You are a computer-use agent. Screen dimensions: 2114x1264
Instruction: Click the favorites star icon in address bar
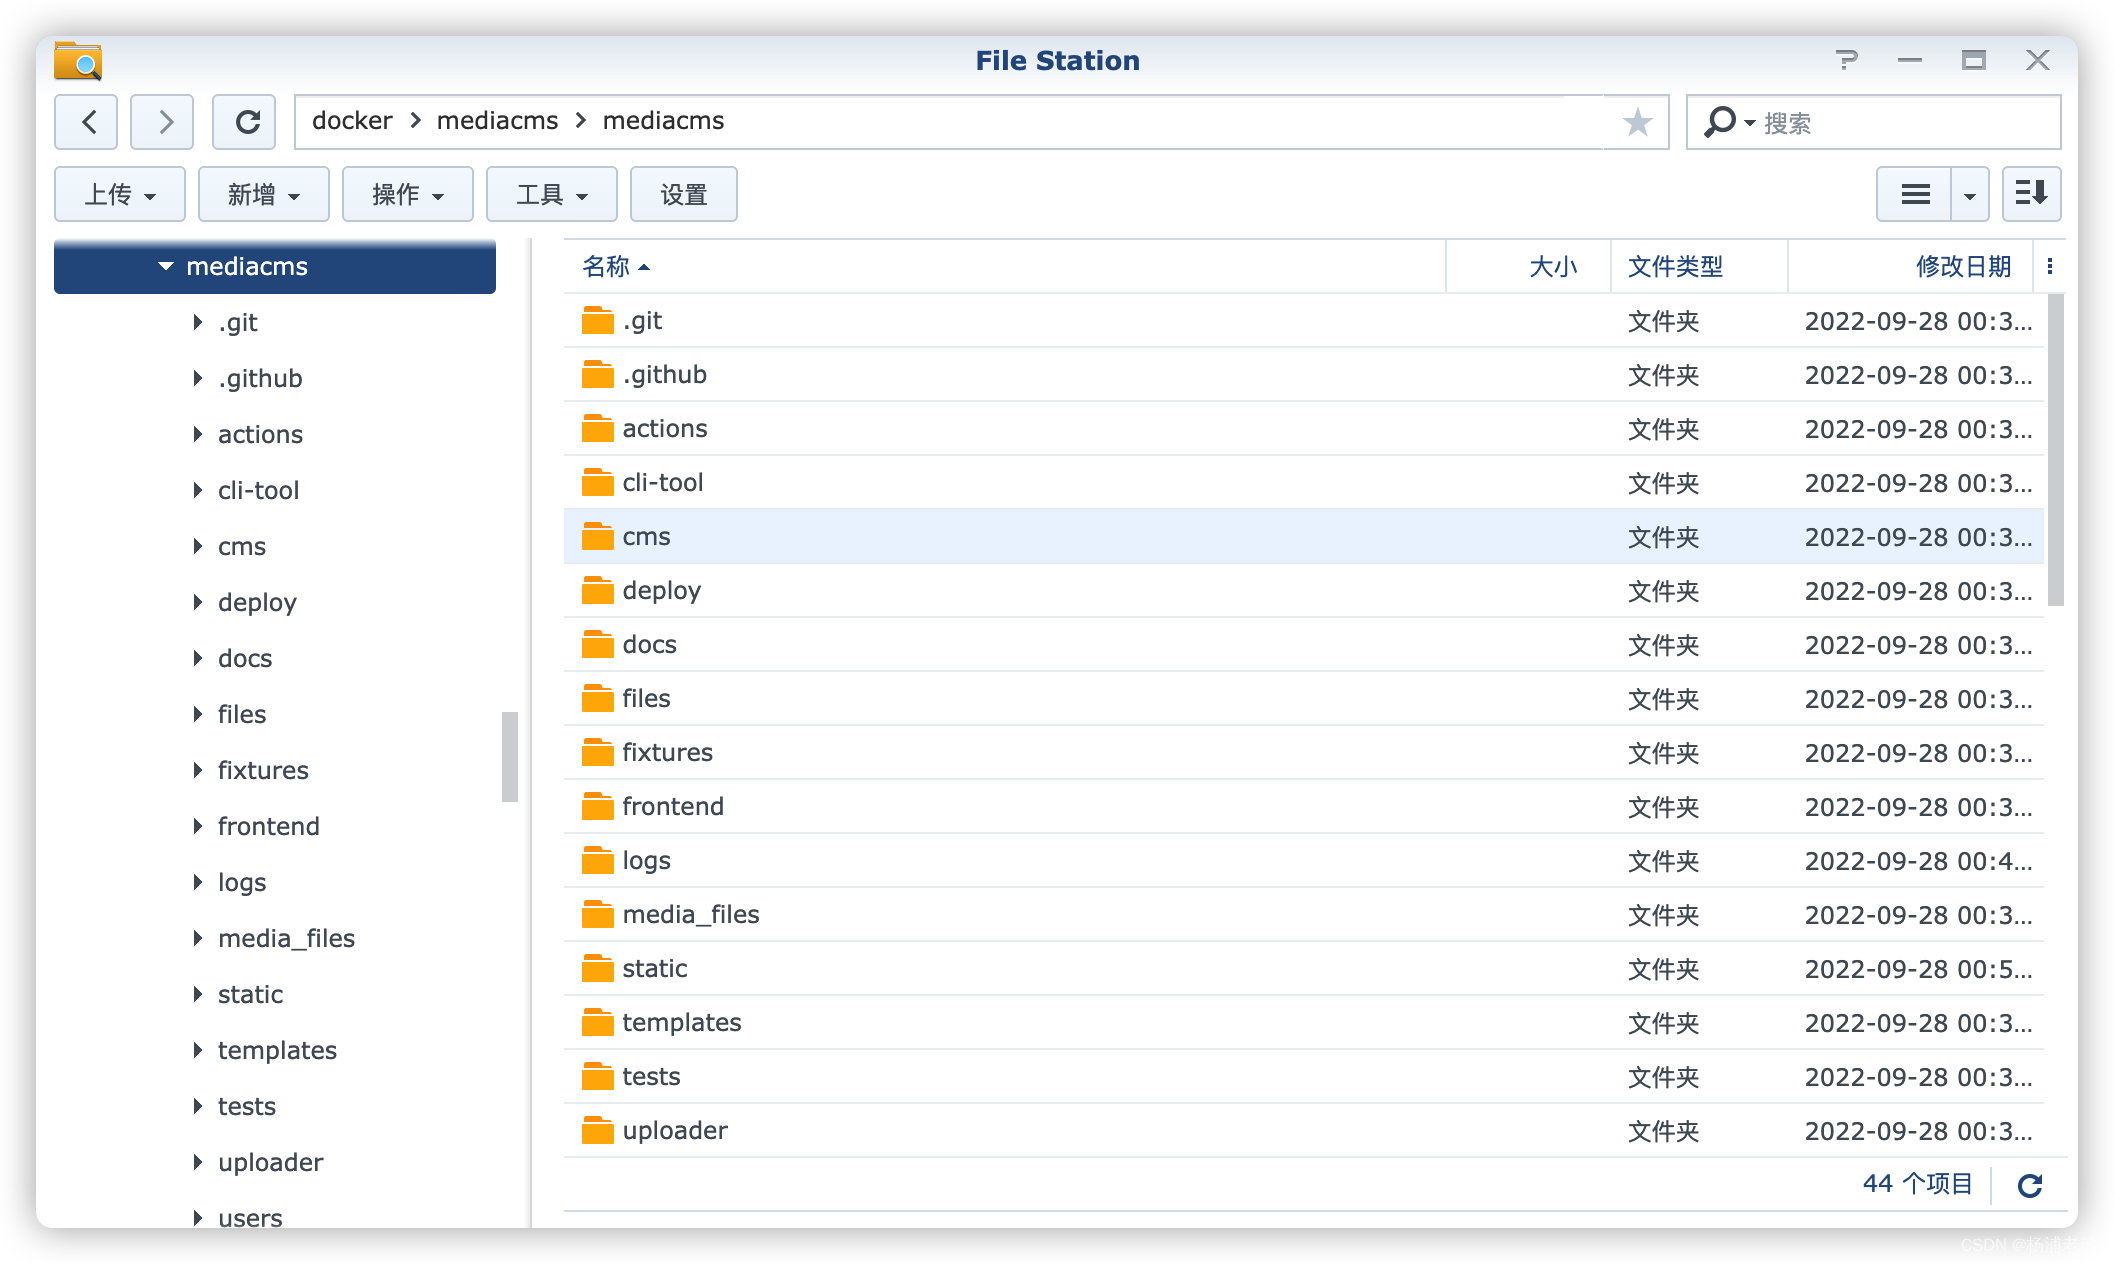click(x=1637, y=123)
